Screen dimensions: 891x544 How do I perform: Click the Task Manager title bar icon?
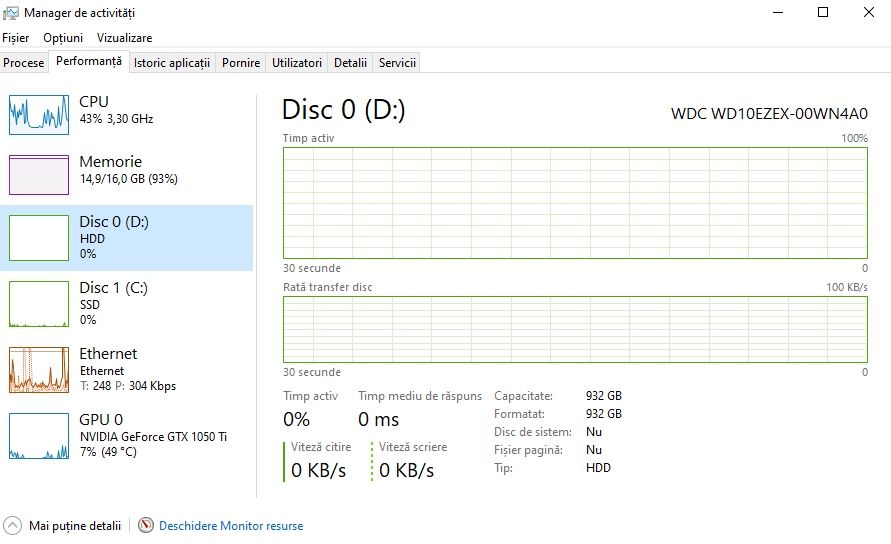[x=12, y=13]
